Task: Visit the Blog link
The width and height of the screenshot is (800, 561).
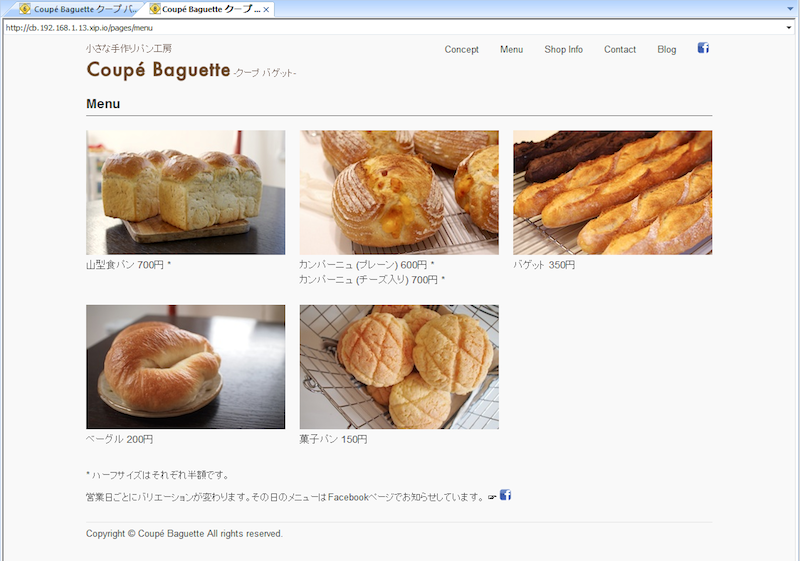Action: pos(666,49)
